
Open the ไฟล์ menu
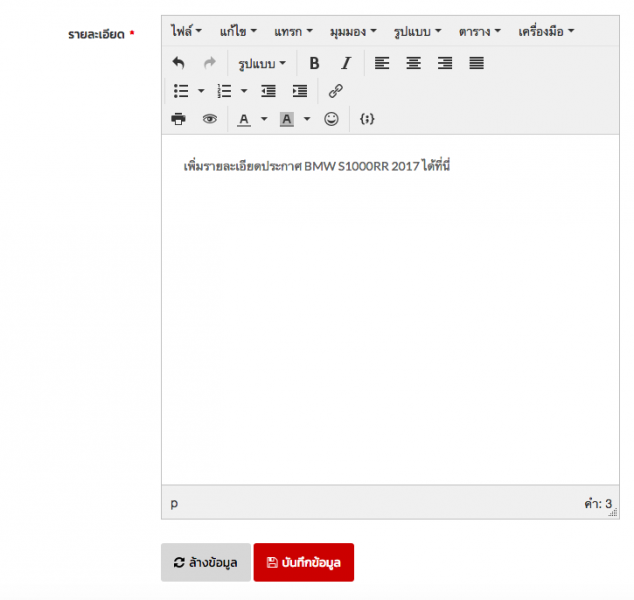tap(186, 31)
